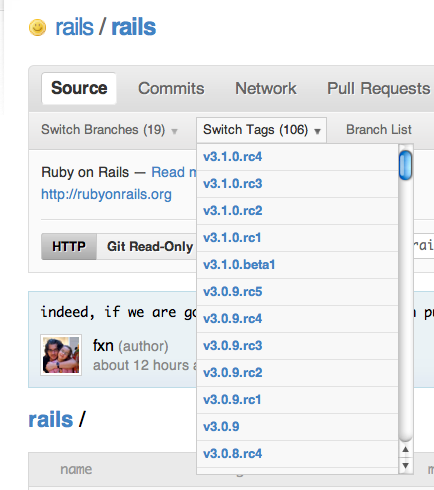Select tag v3.1.0.rc4
Image resolution: width=434 pixels, height=490 pixels.
[x=297, y=157]
